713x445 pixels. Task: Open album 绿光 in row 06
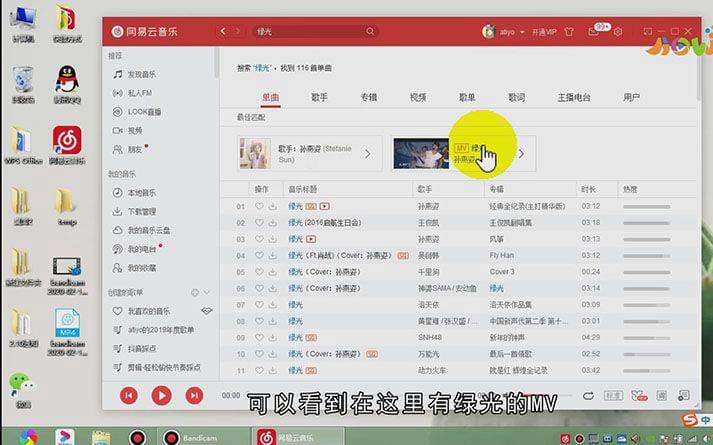pos(497,288)
